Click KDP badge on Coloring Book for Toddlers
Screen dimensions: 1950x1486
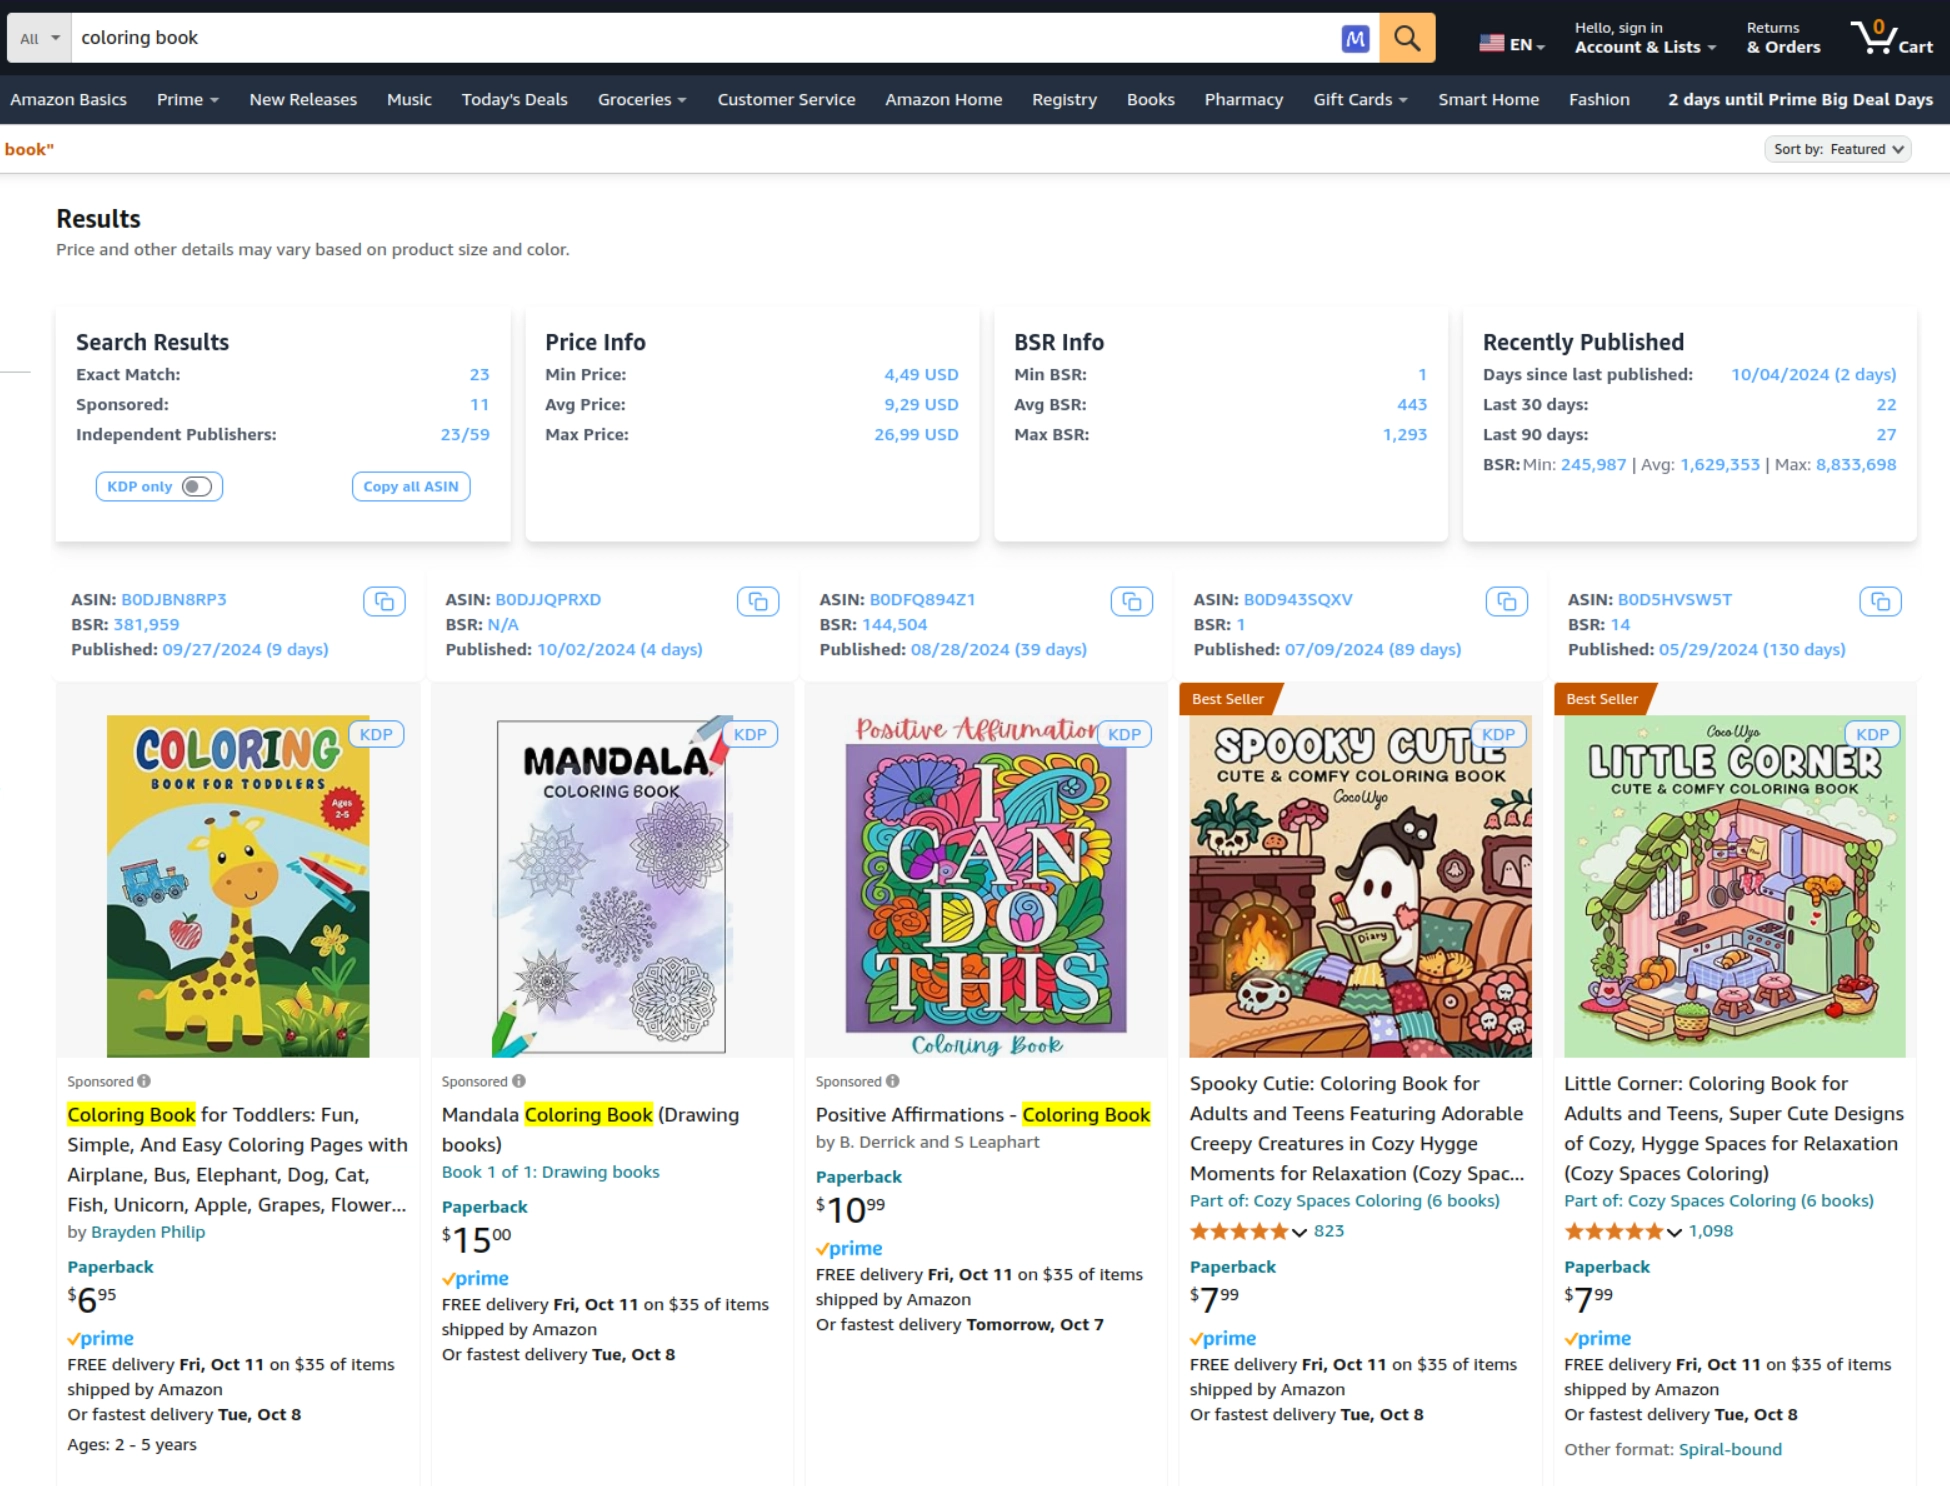point(376,734)
